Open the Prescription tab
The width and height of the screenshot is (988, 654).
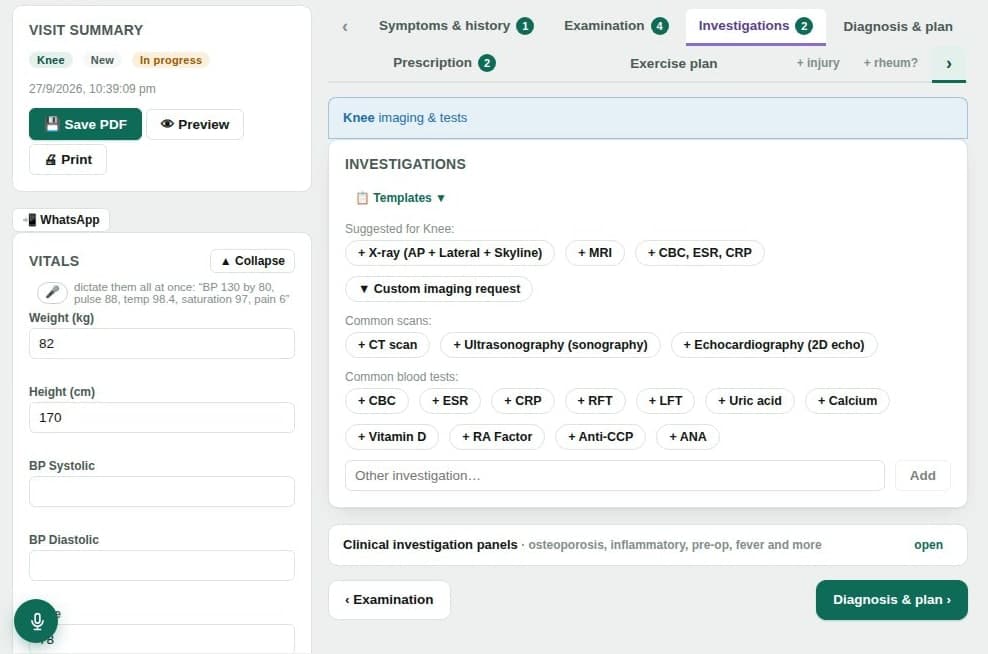pyautogui.click(x=444, y=63)
